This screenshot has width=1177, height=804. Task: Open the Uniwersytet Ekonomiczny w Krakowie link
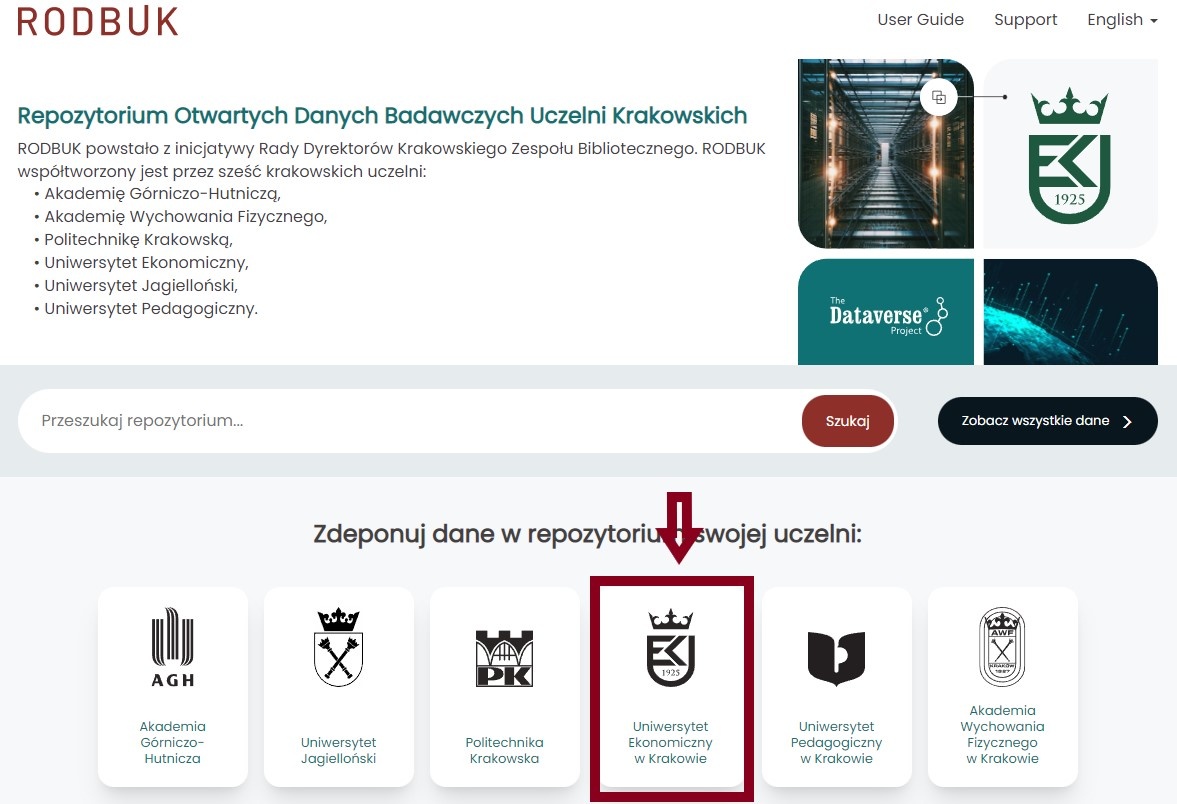pyautogui.click(x=670, y=742)
